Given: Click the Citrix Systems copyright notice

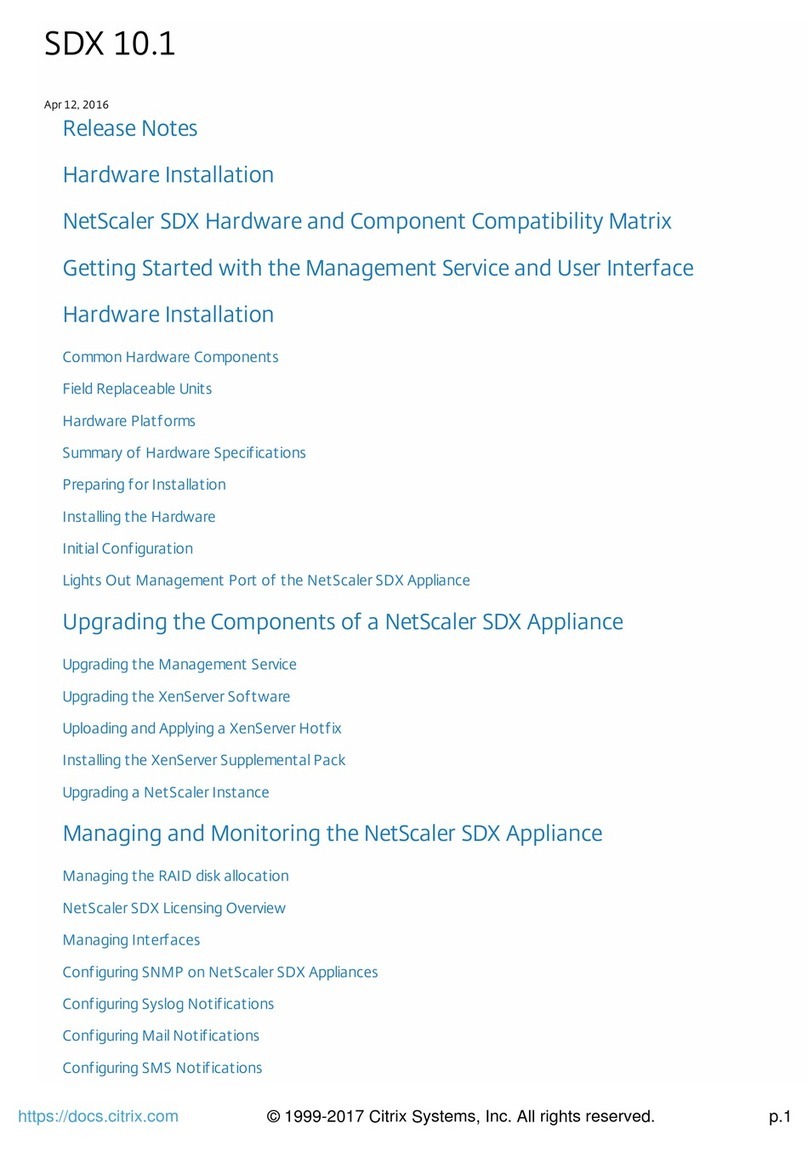Looking at the screenshot, I should [460, 1116].
